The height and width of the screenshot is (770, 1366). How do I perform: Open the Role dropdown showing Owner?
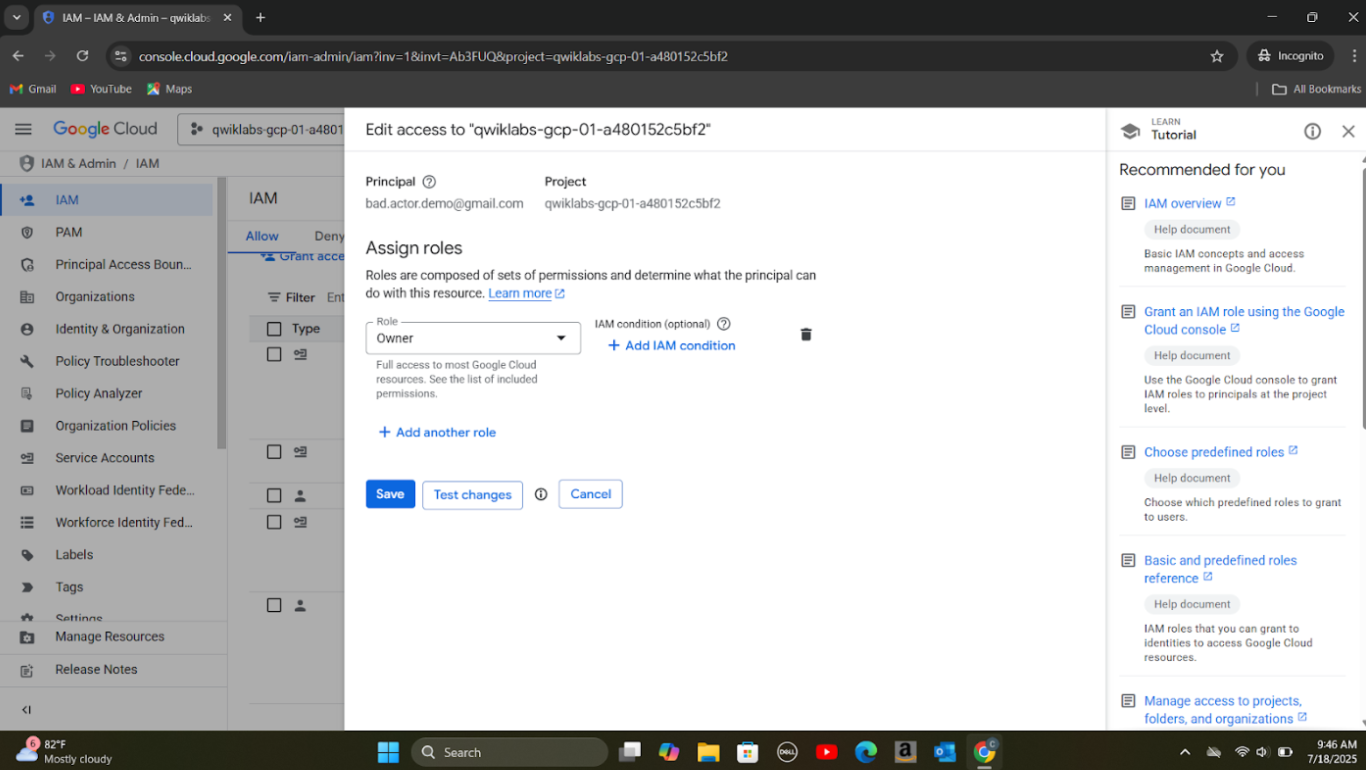pyautogui.click(x=472, y=338)
